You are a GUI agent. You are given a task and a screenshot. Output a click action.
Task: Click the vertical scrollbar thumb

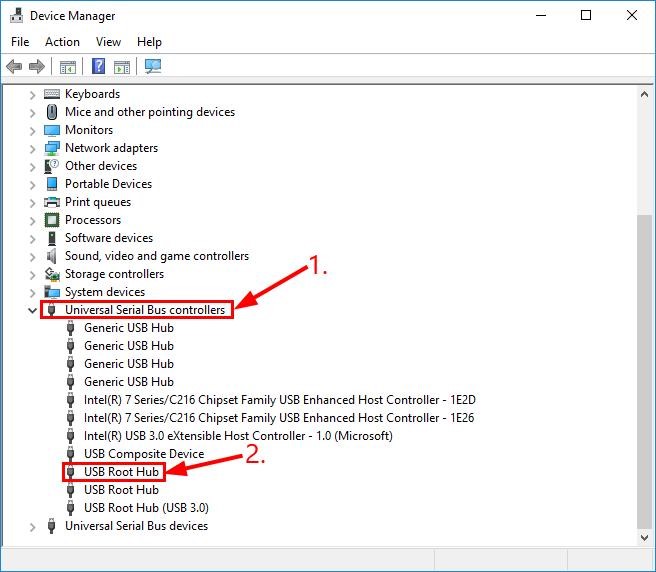click(644, 372)
